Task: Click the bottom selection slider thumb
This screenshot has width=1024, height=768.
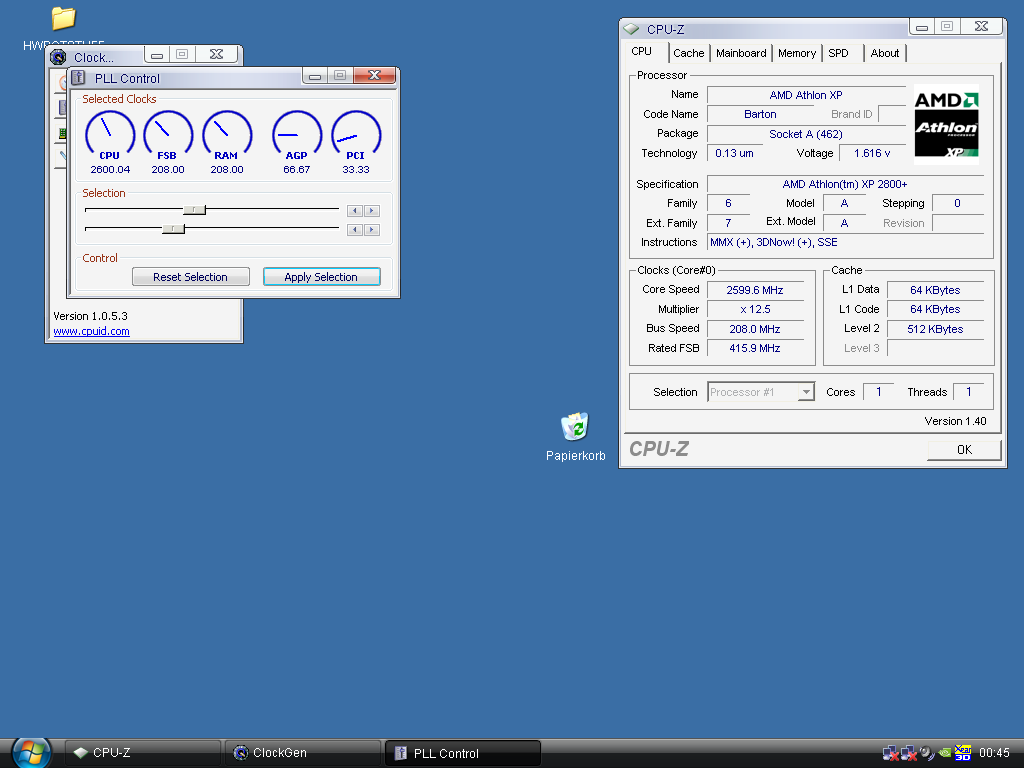Action: [x=173, y=229]
